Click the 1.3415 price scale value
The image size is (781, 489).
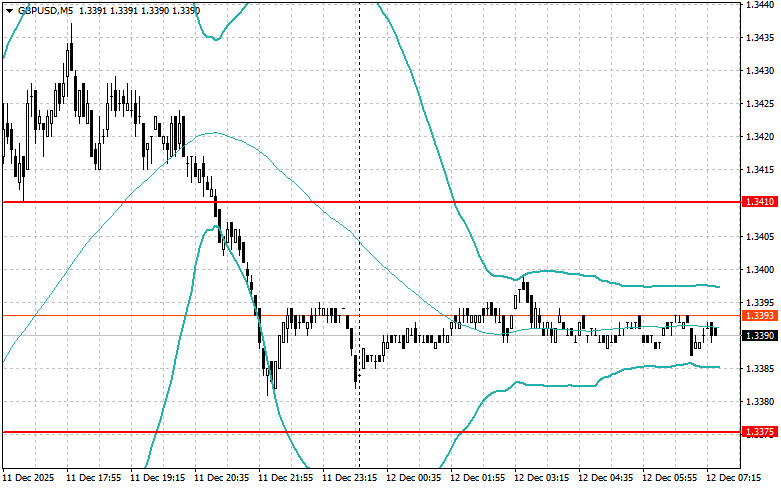pos(760,170)
